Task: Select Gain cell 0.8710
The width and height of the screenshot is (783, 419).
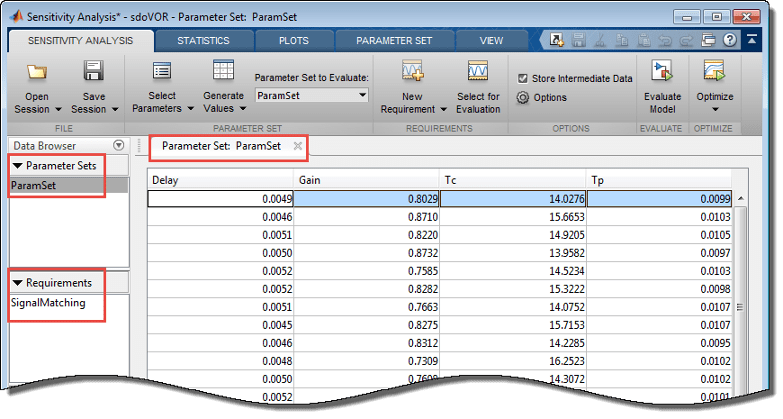Action: 366,217
